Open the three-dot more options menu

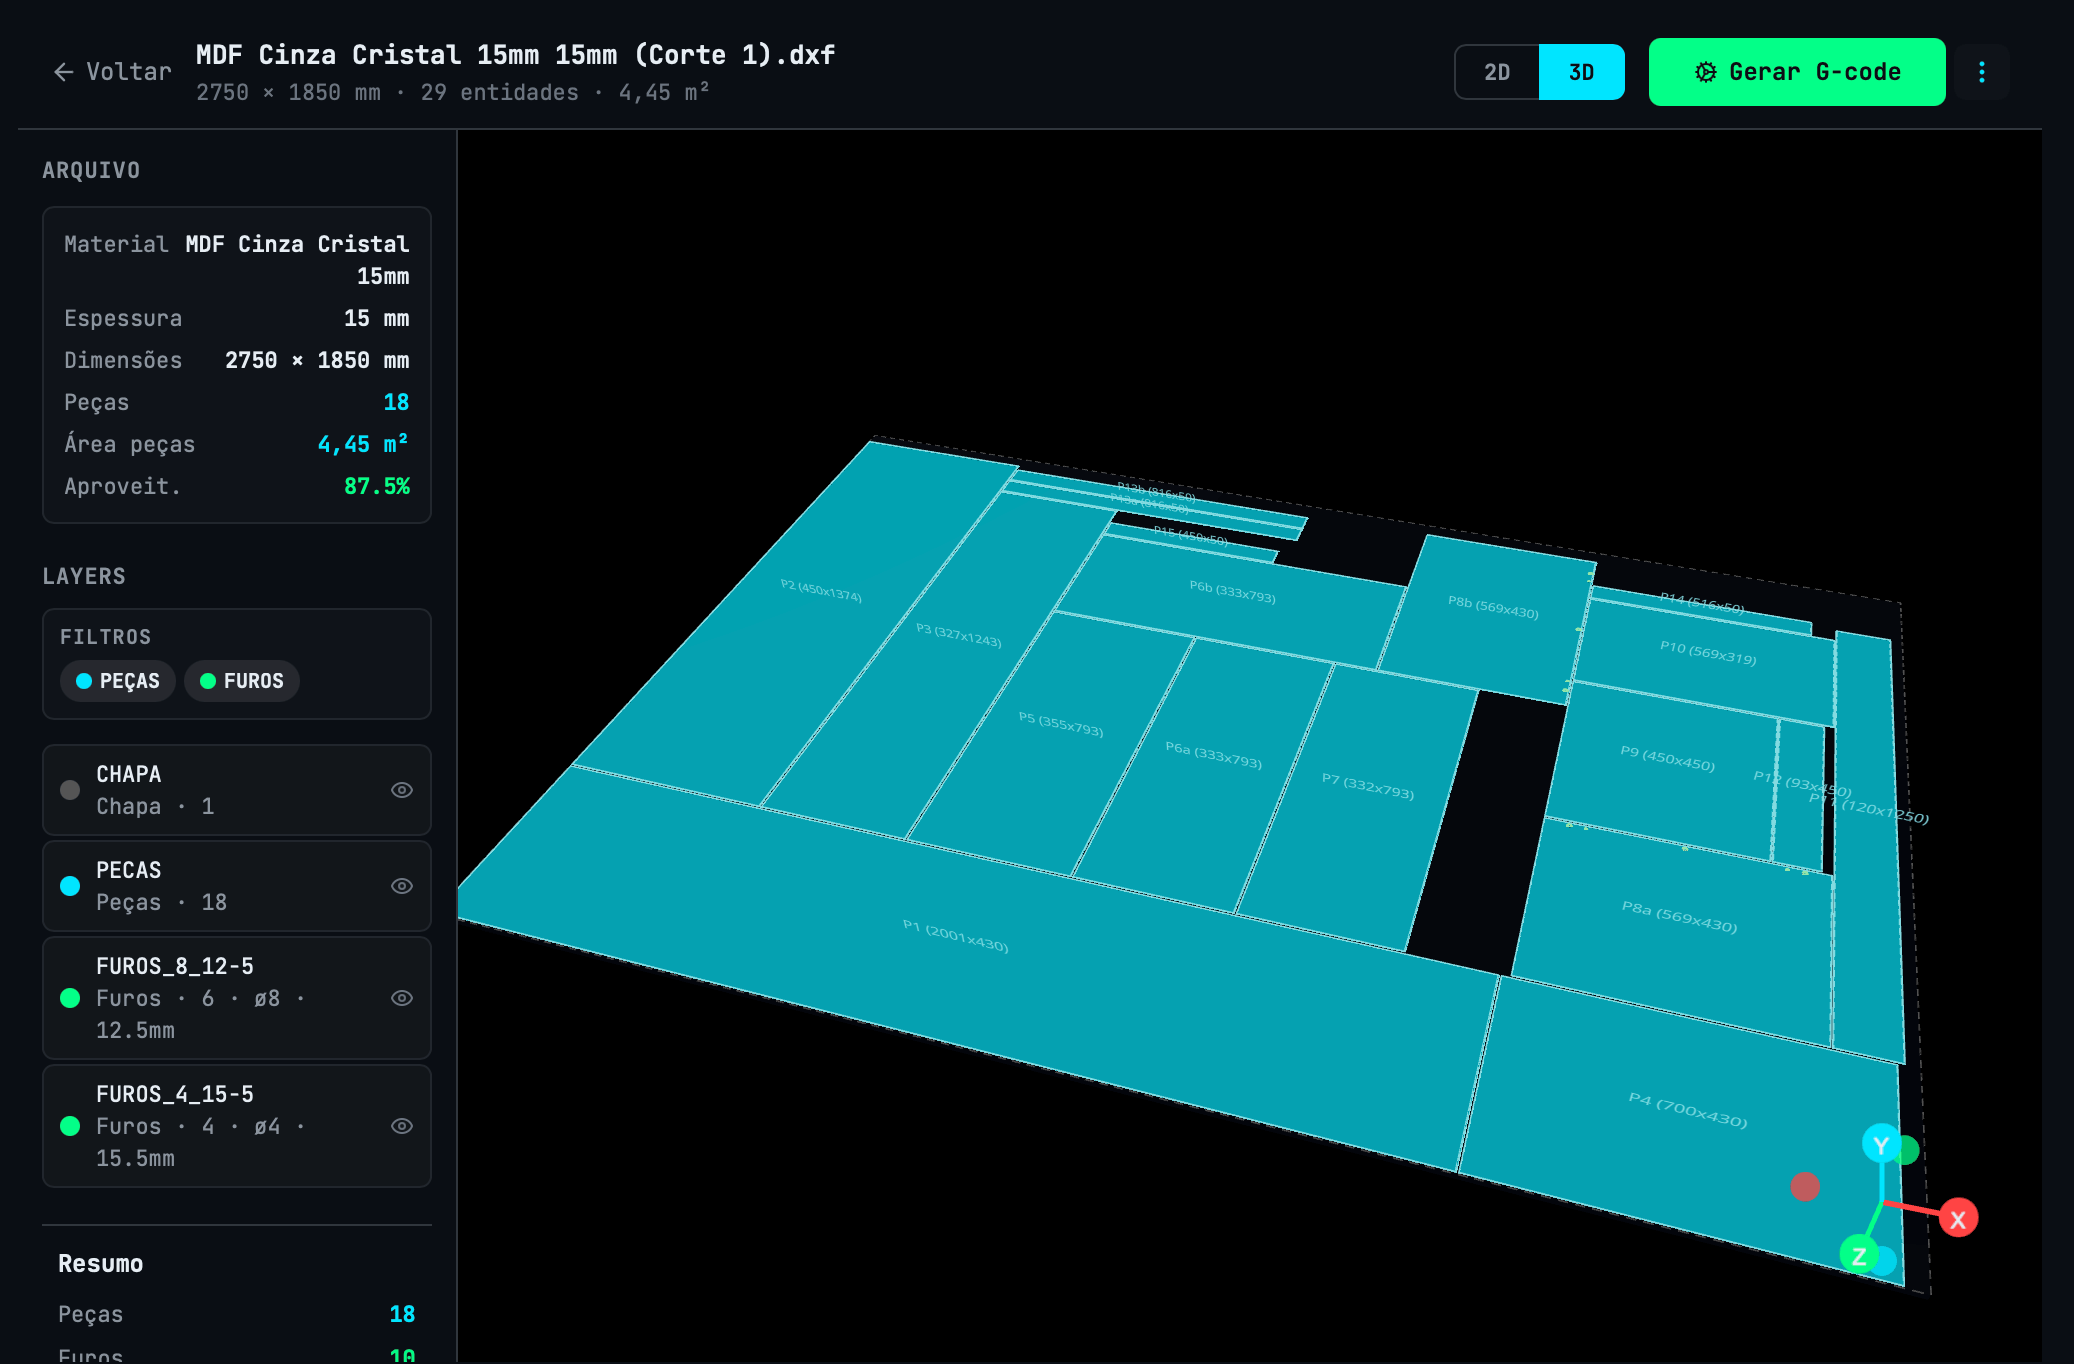coord(1981,72)
